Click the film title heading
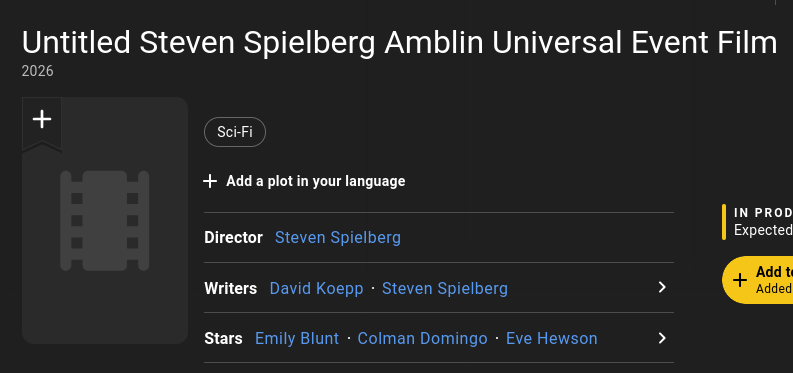The image size is (793, 373). point(400,42)
